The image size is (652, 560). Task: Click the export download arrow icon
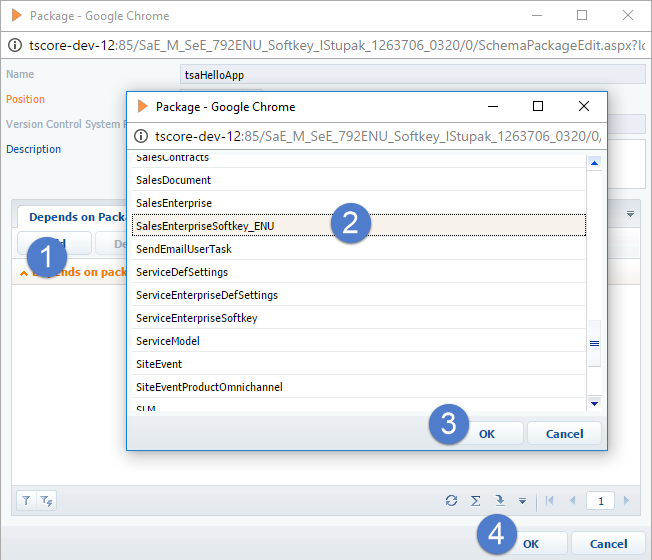pyautogui.click(x=499, y=500)
